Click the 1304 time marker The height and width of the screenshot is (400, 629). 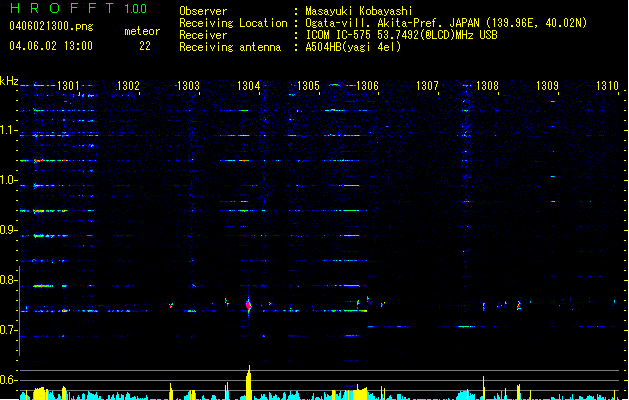(248, 86)
